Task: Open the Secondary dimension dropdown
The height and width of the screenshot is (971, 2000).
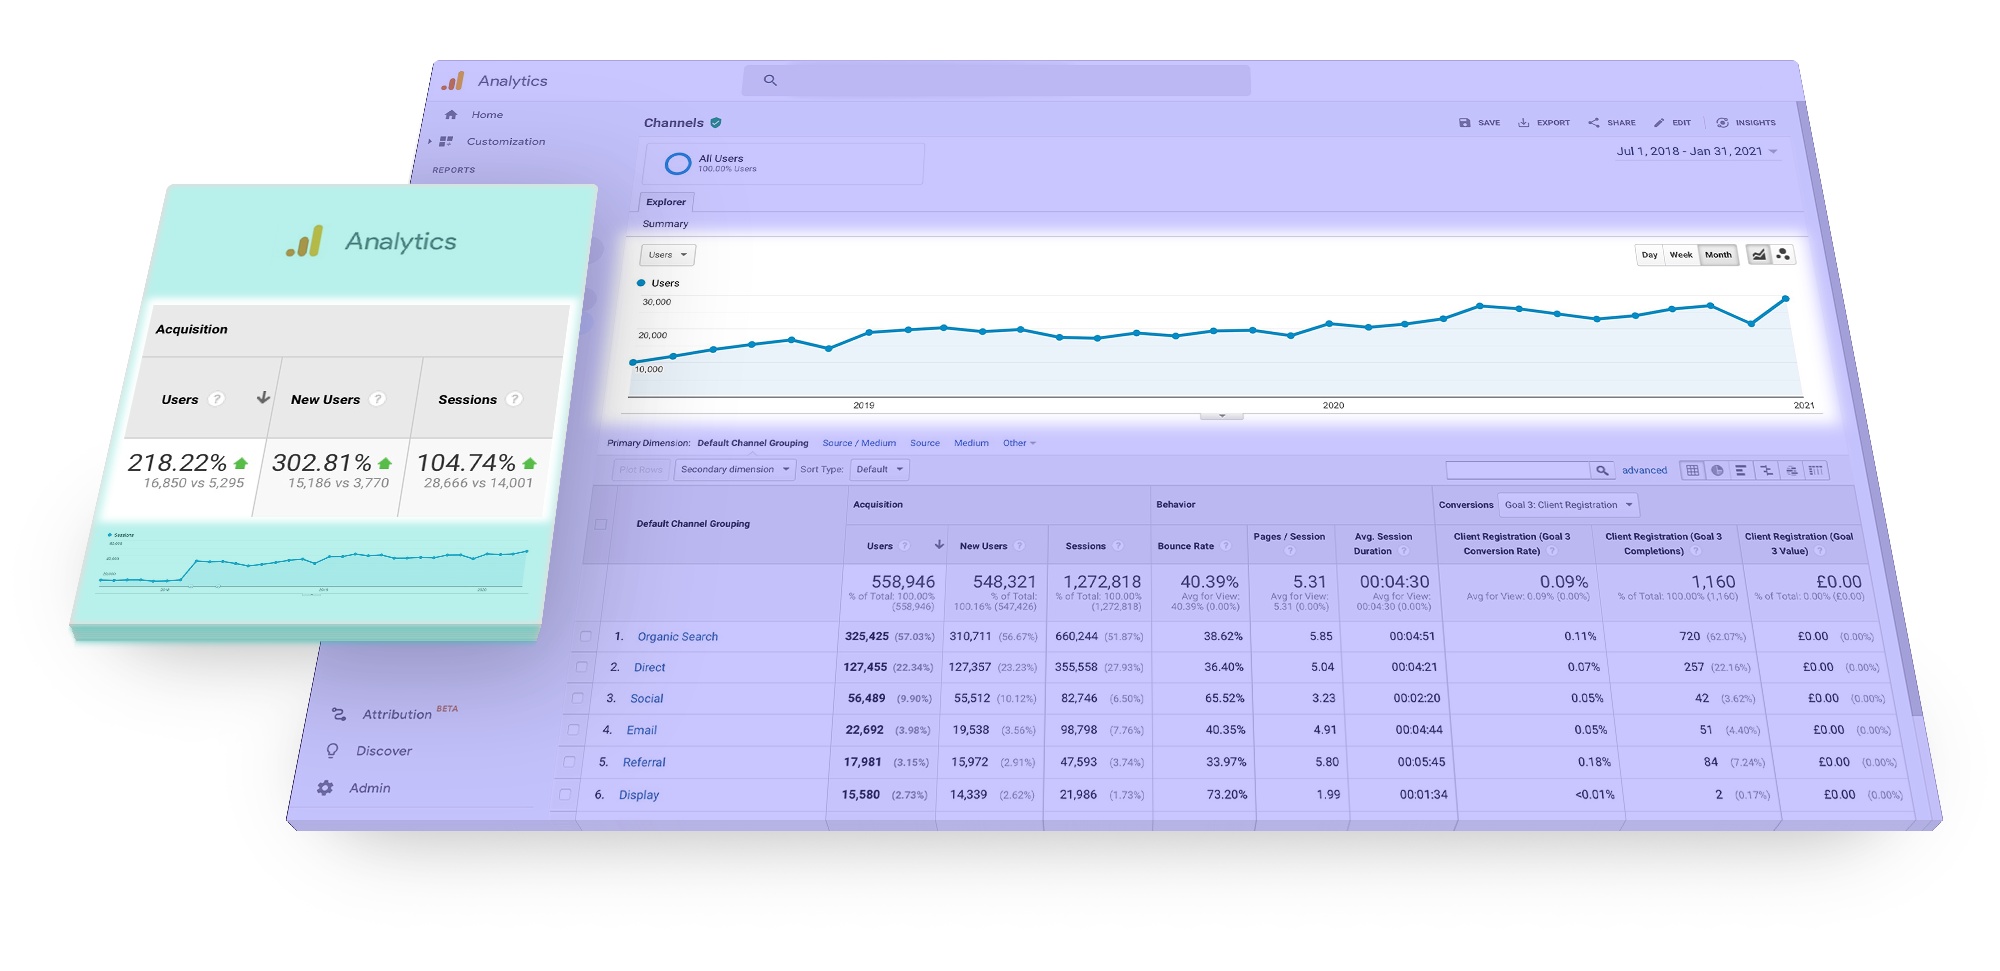Action: click(x=735, y=469)
